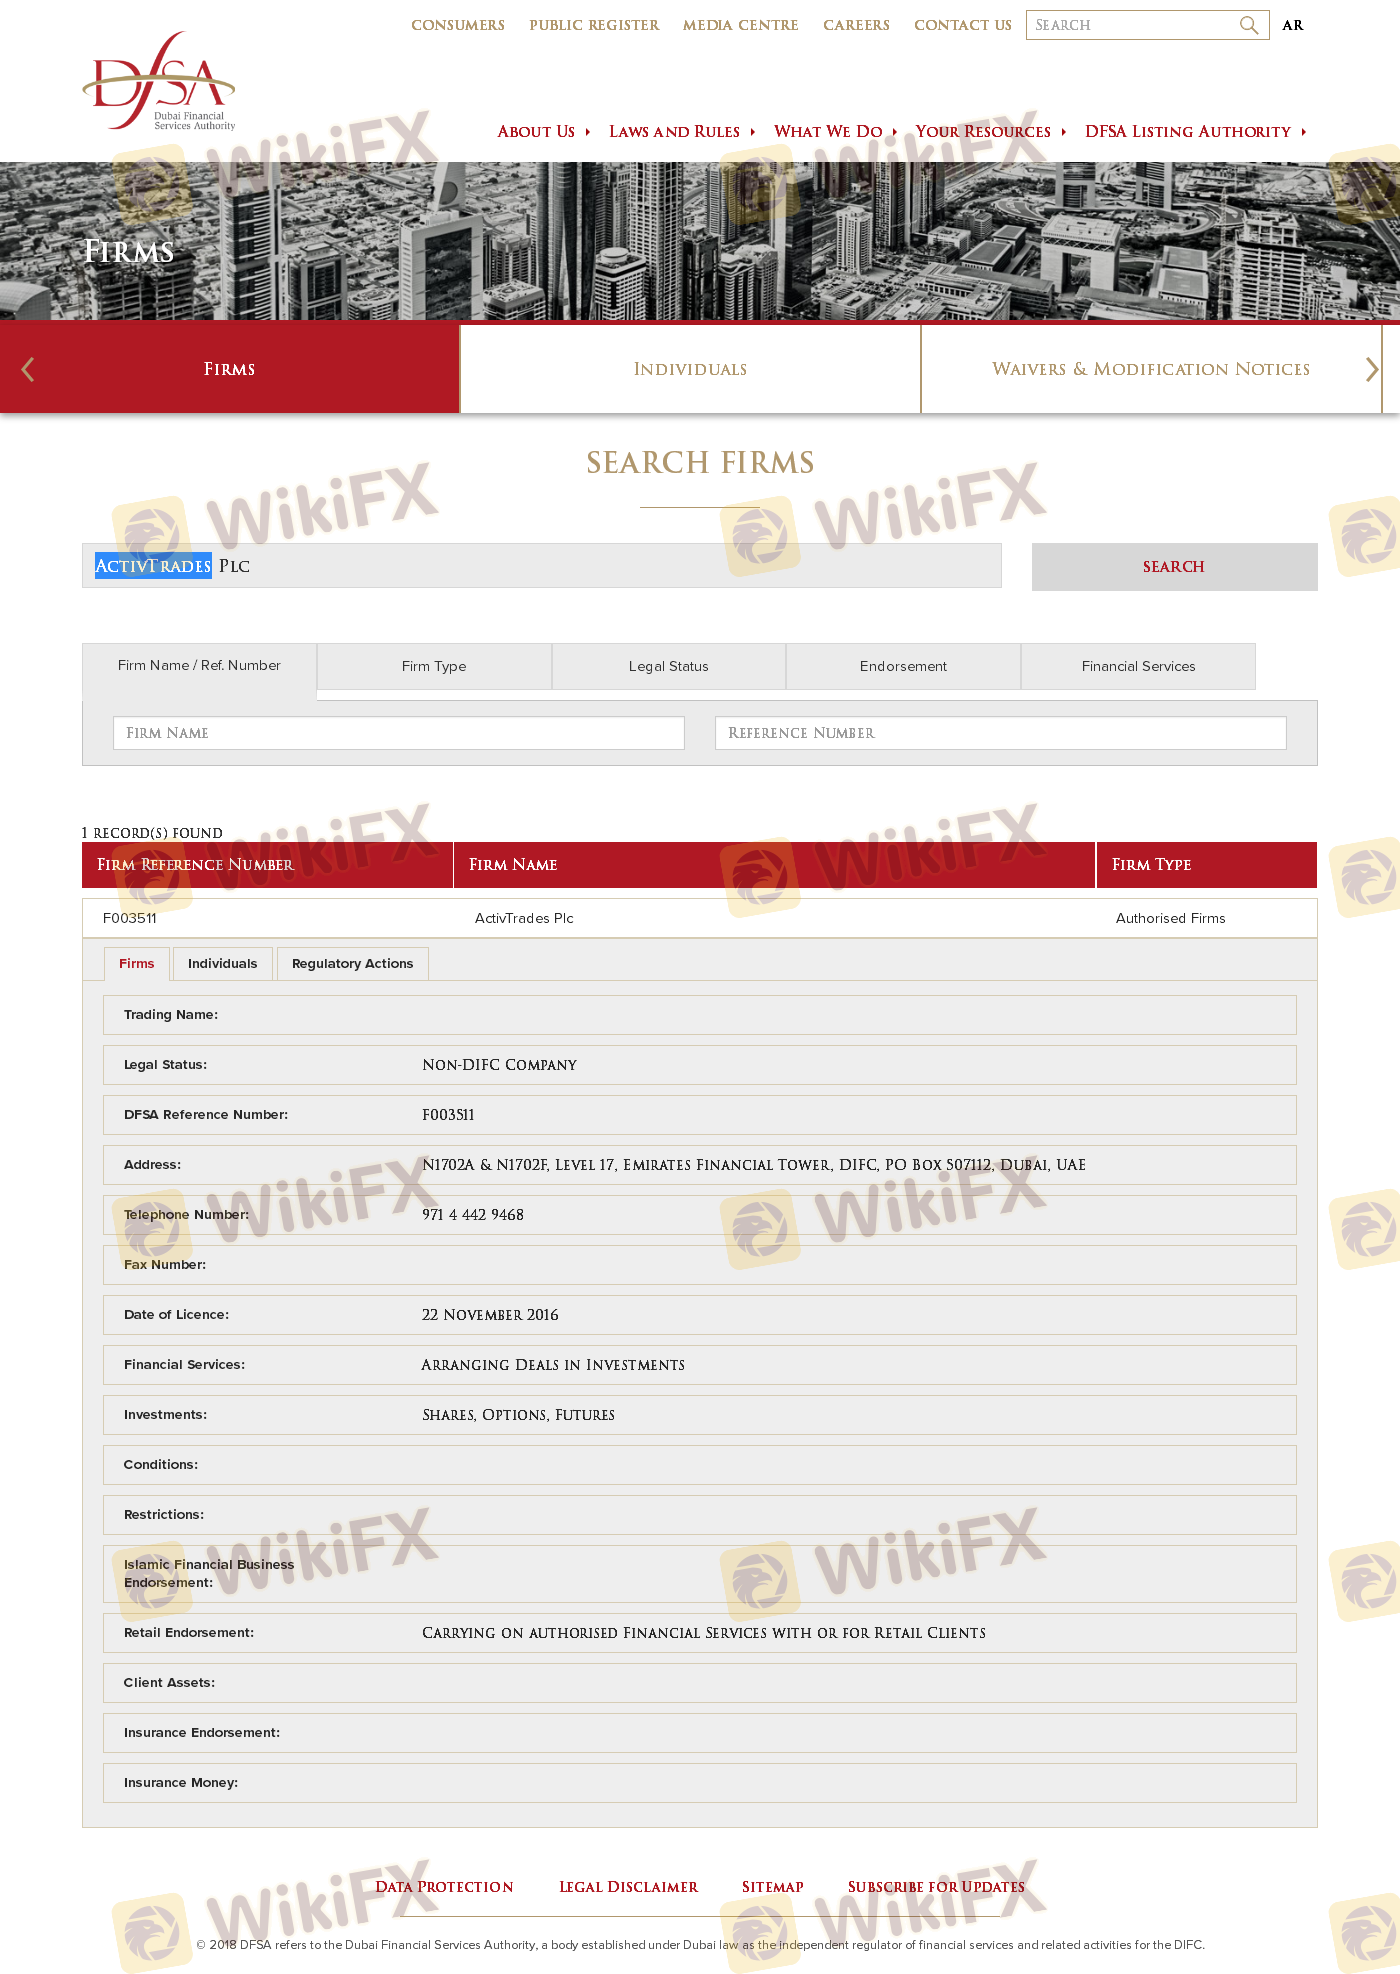
Task: Click Firm Type column header
Action: 1207,865
